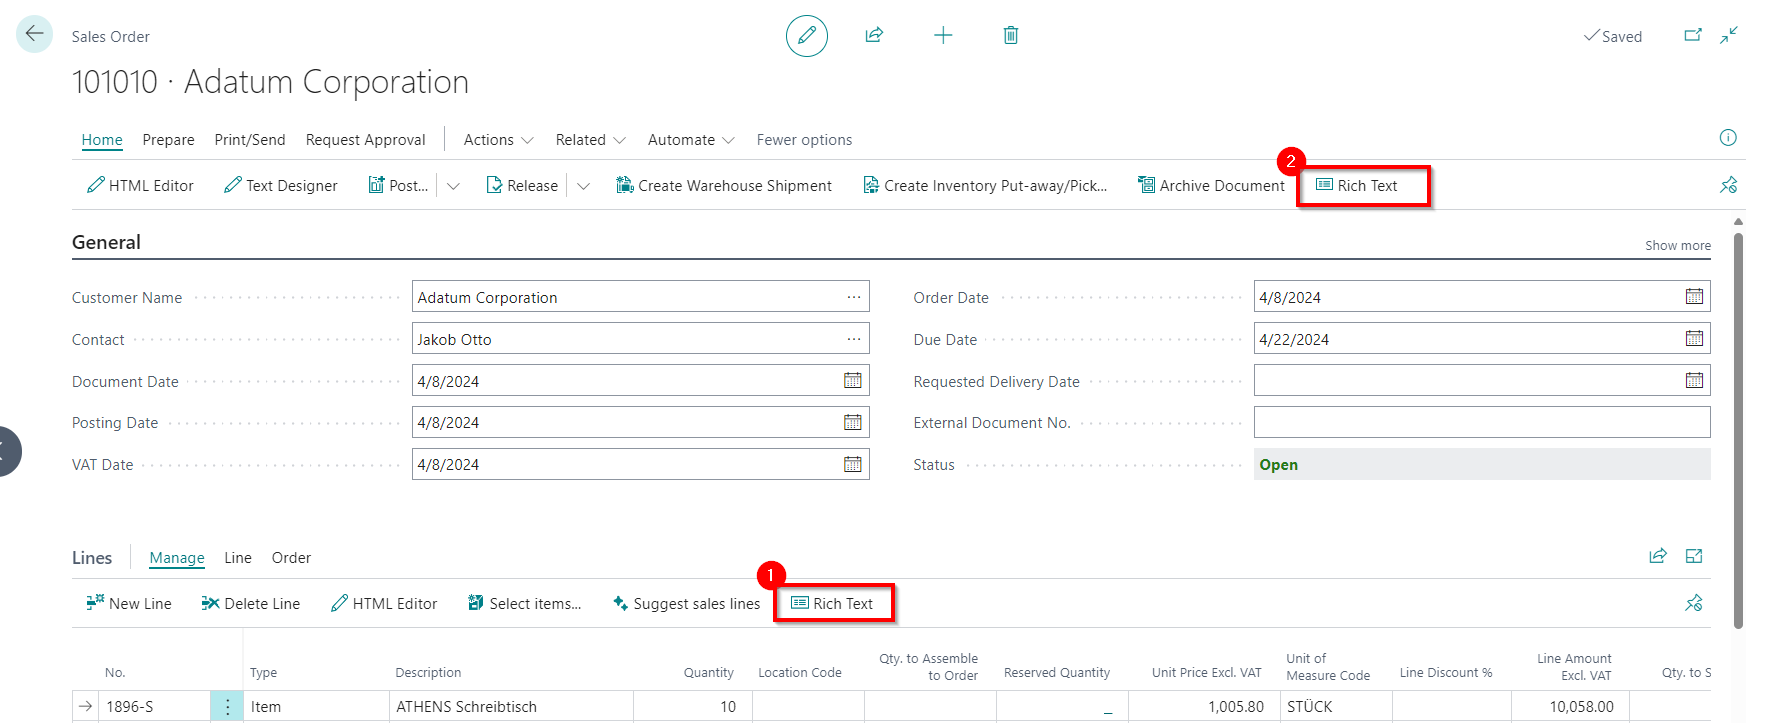Image resolution: width=1792 pixels, height=723 pixels.
Task: Select the Line tab in Lines
Action: pyautogui.click(x=238, y=557)
